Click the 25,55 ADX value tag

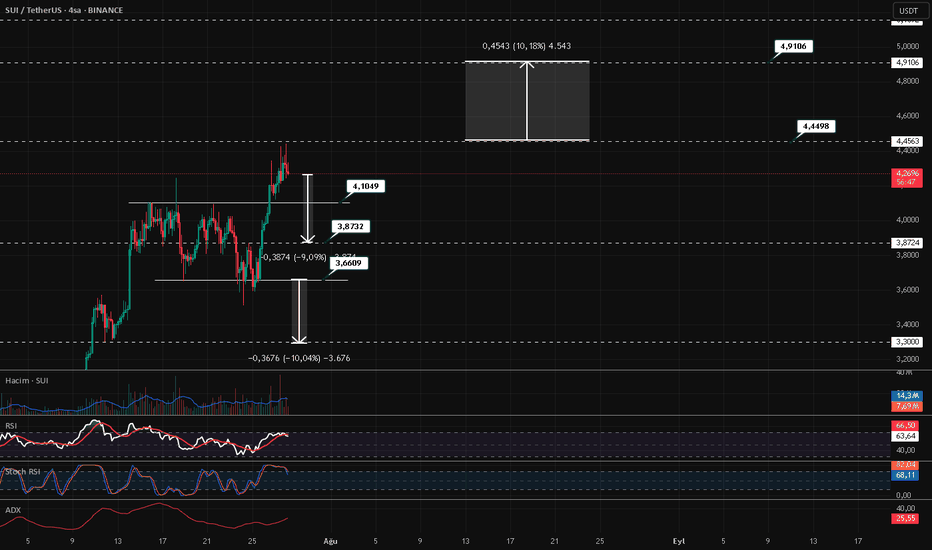tap(907, 518)
